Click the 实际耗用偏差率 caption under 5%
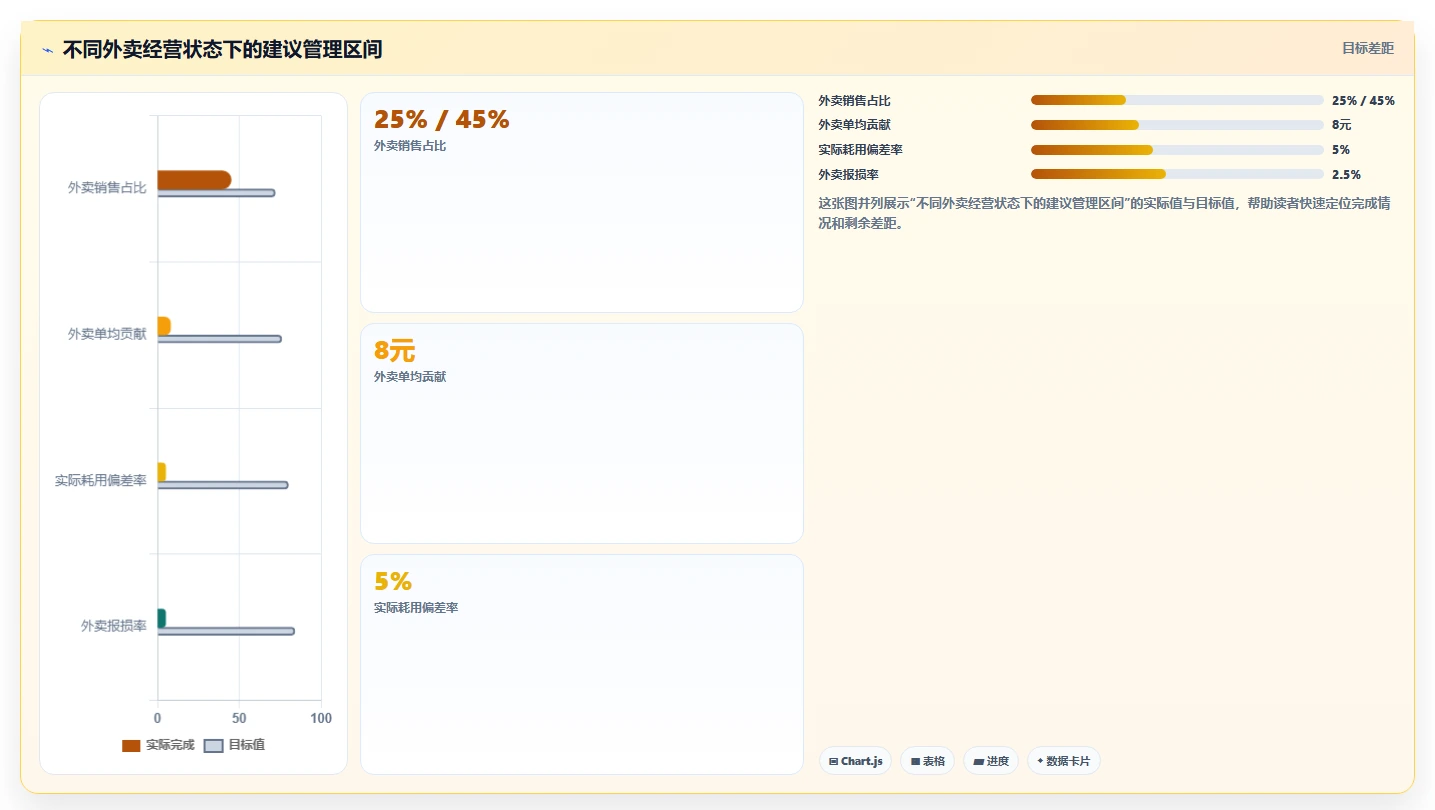 point(416,608)
